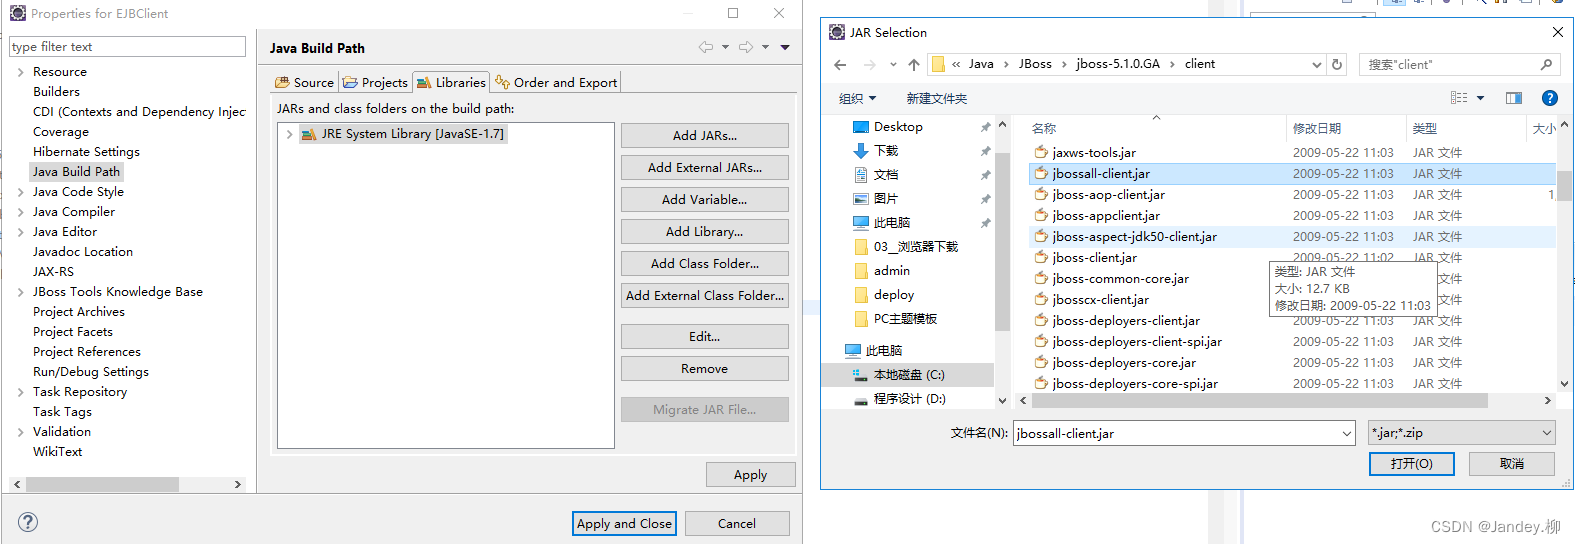Screen dimensions: 1575x544
Task: Click the Remove button
Action: point(704,368)
